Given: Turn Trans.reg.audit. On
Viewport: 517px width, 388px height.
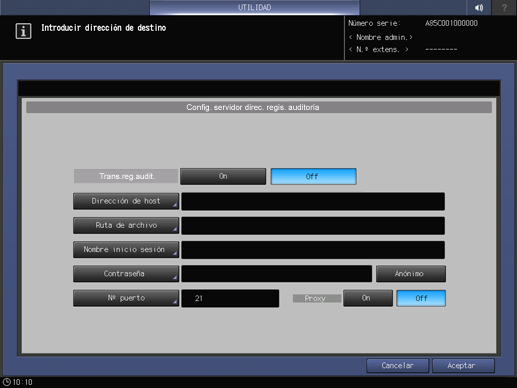Looking at the screenshot, I should 223,176.
